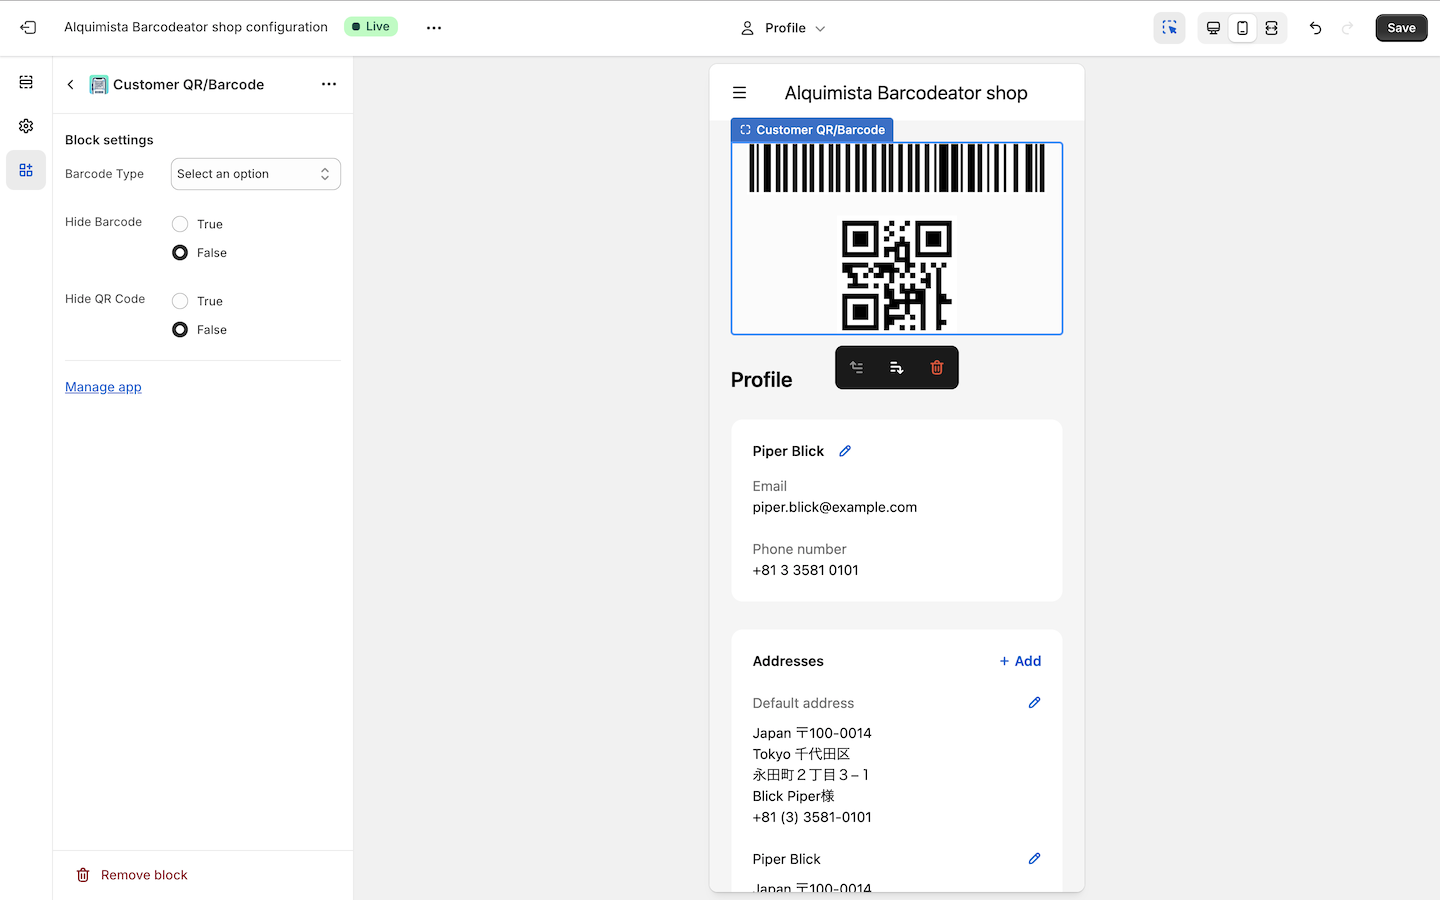This screenshot has width=1440, height=900.
Task: Select False for Hide QR Code
Action: 180,330
